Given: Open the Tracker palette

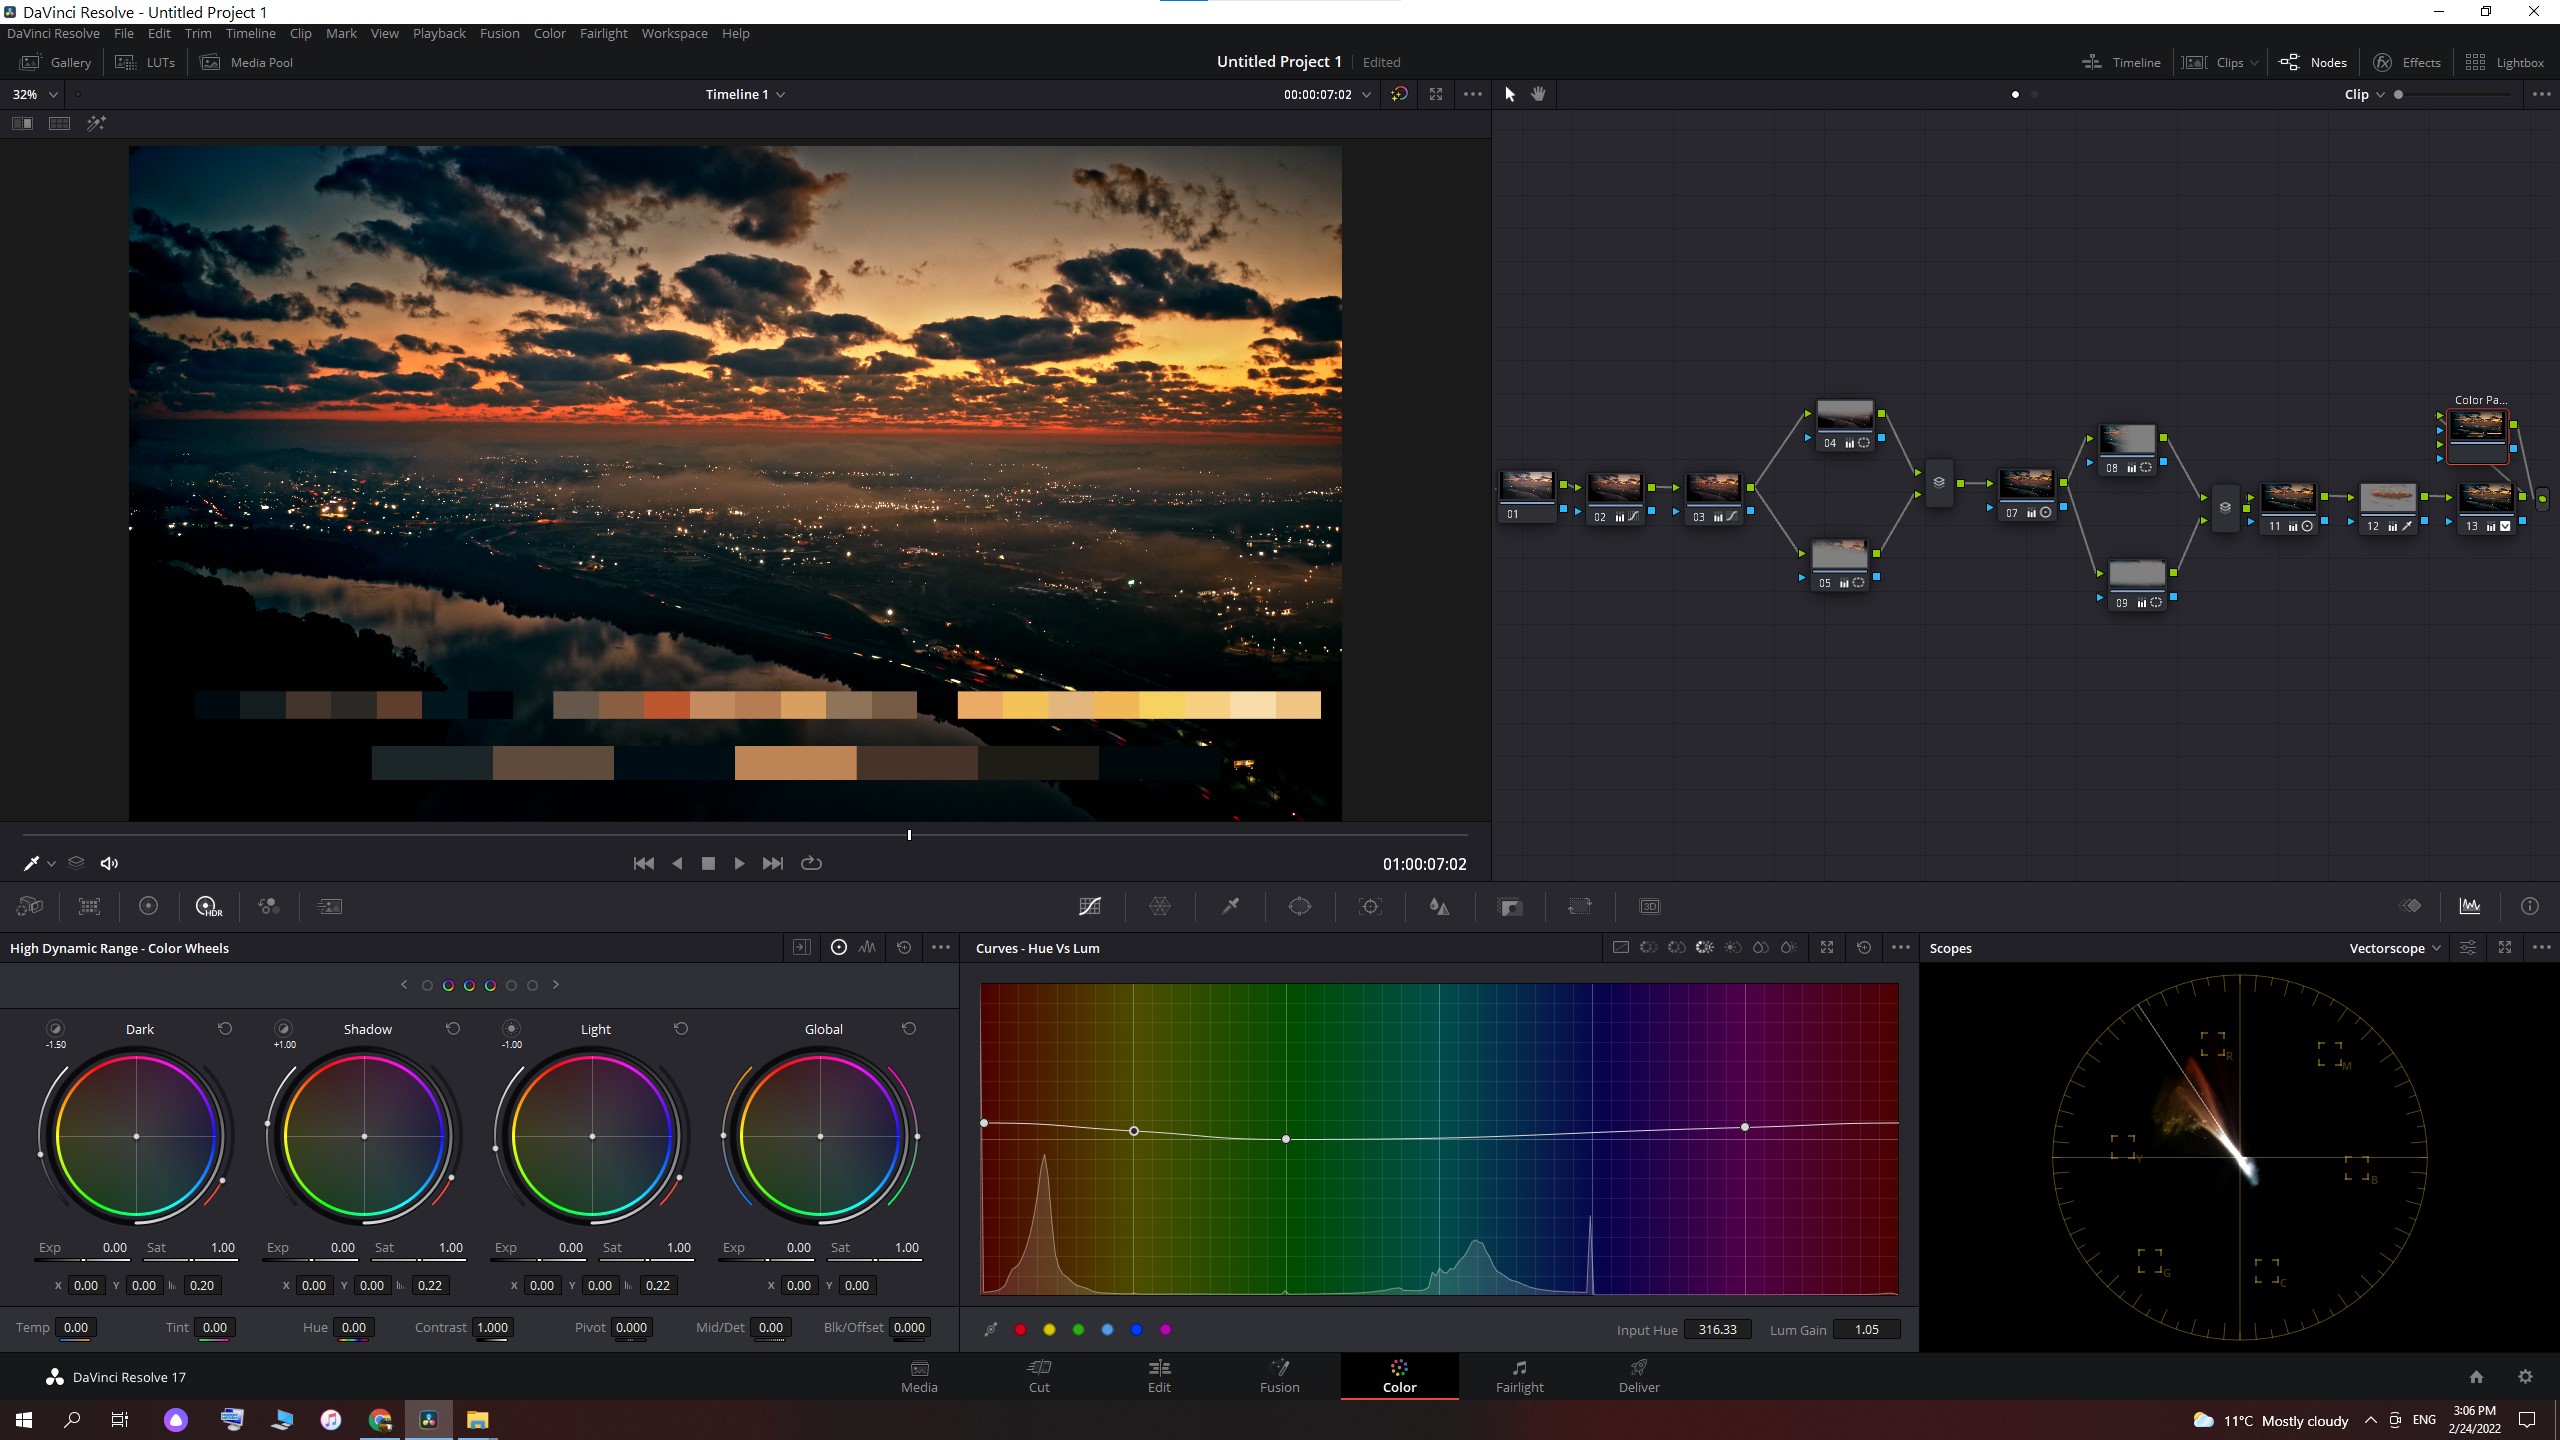Looking at the screenshot, I should click(x=1370, y=907).
